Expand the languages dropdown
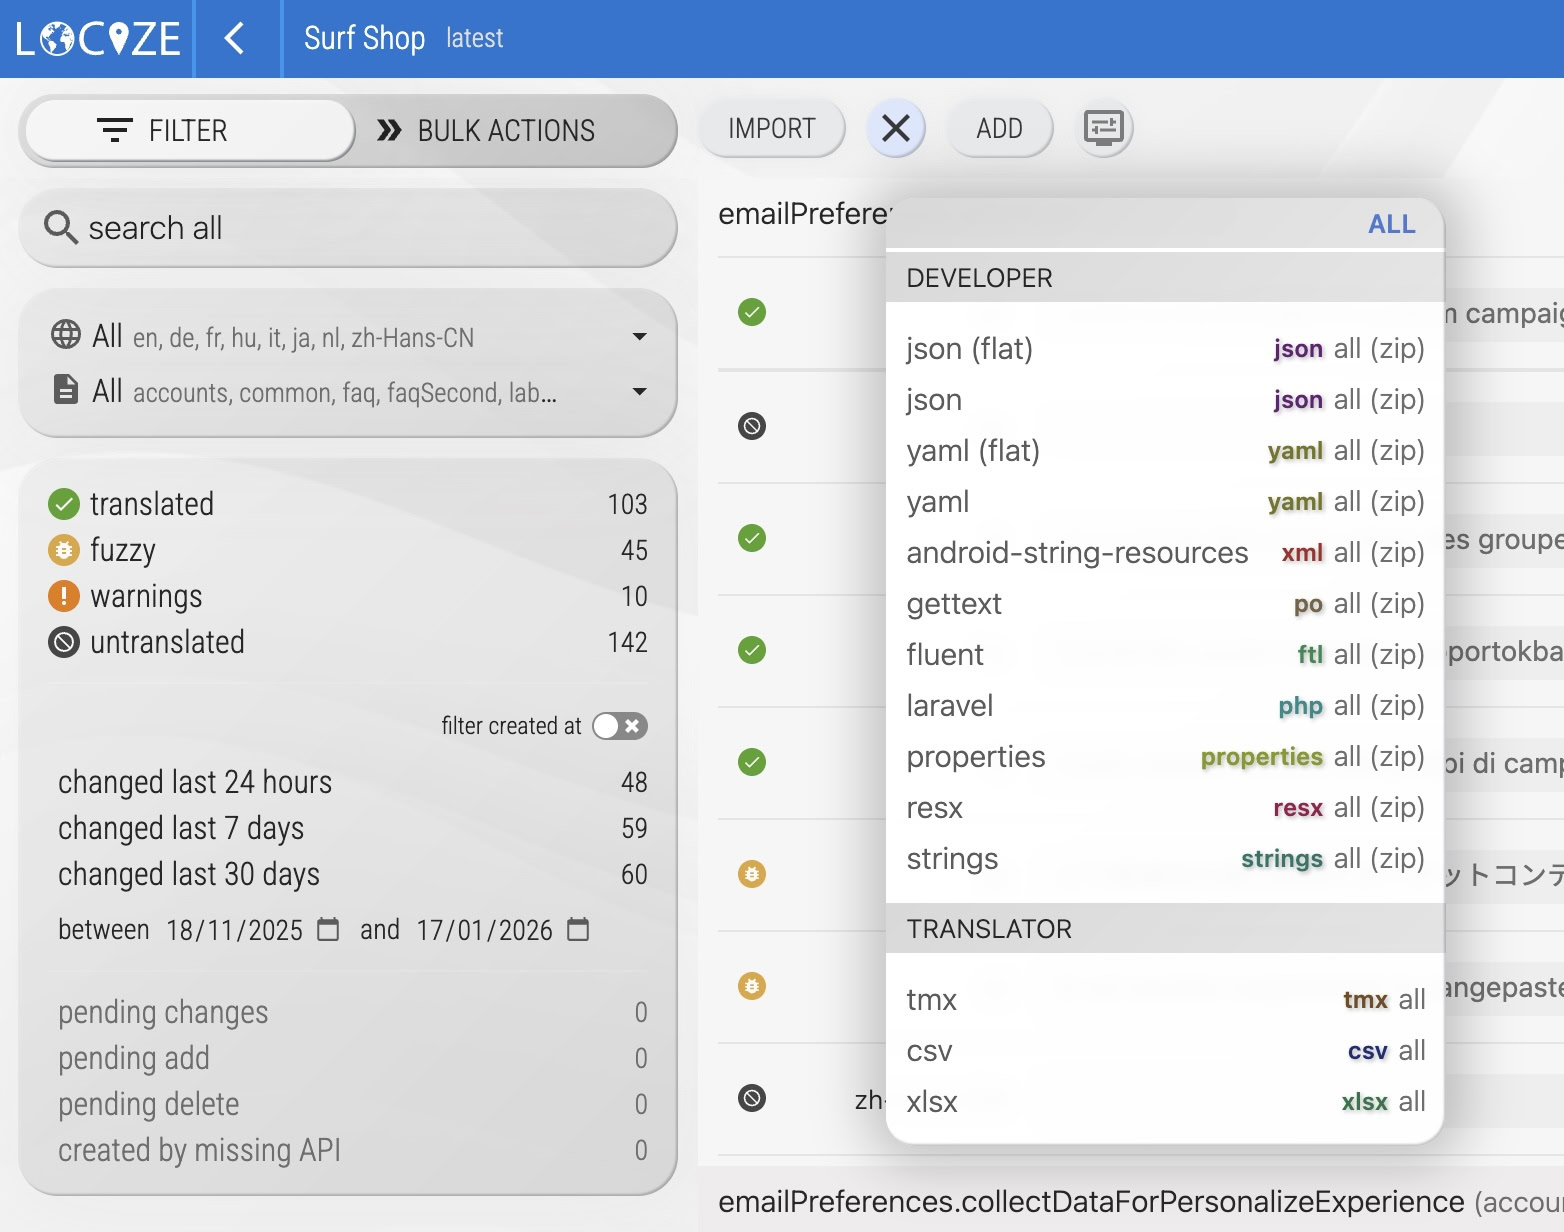The height and width of the screenshot is (1232, 1564). [x=639, y=337]
